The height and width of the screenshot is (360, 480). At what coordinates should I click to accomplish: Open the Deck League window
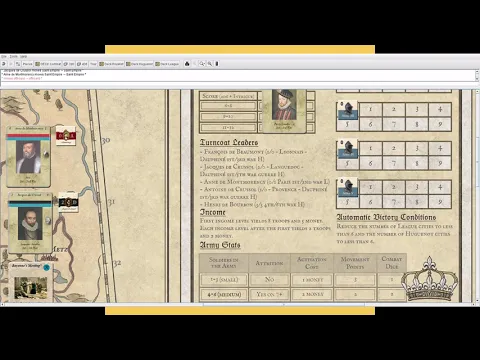[x=167, y=64]
